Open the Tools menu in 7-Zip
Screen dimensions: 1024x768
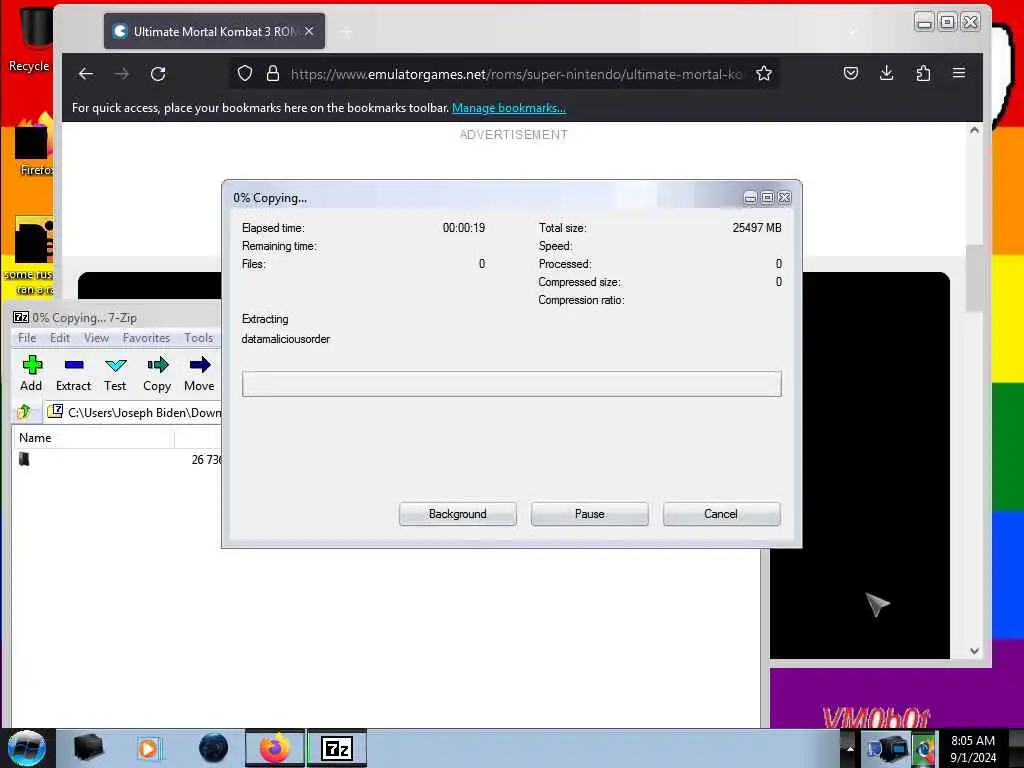coord(199,338)
